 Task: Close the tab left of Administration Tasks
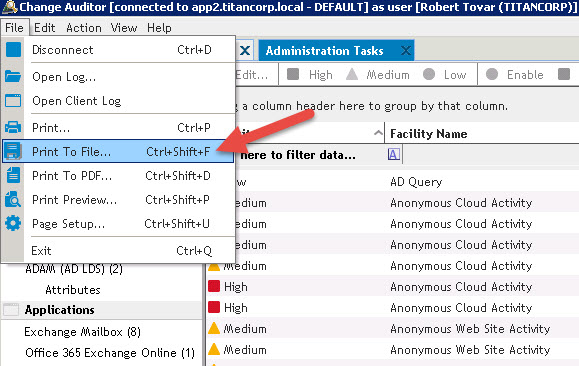point(245,51)
